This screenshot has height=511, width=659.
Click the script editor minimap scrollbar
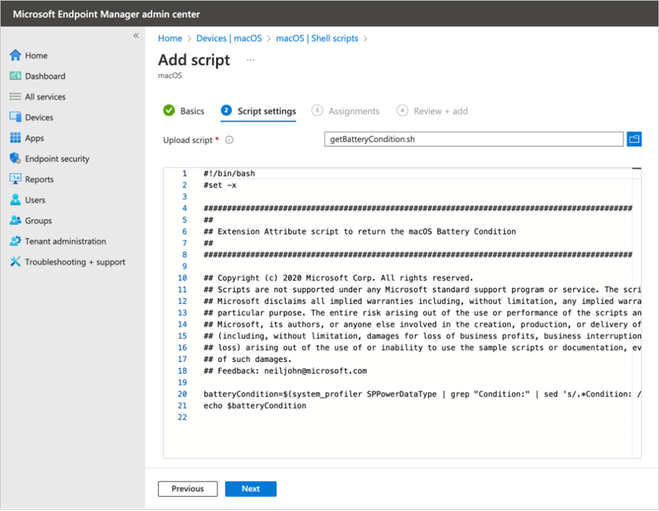click(636, 312)
